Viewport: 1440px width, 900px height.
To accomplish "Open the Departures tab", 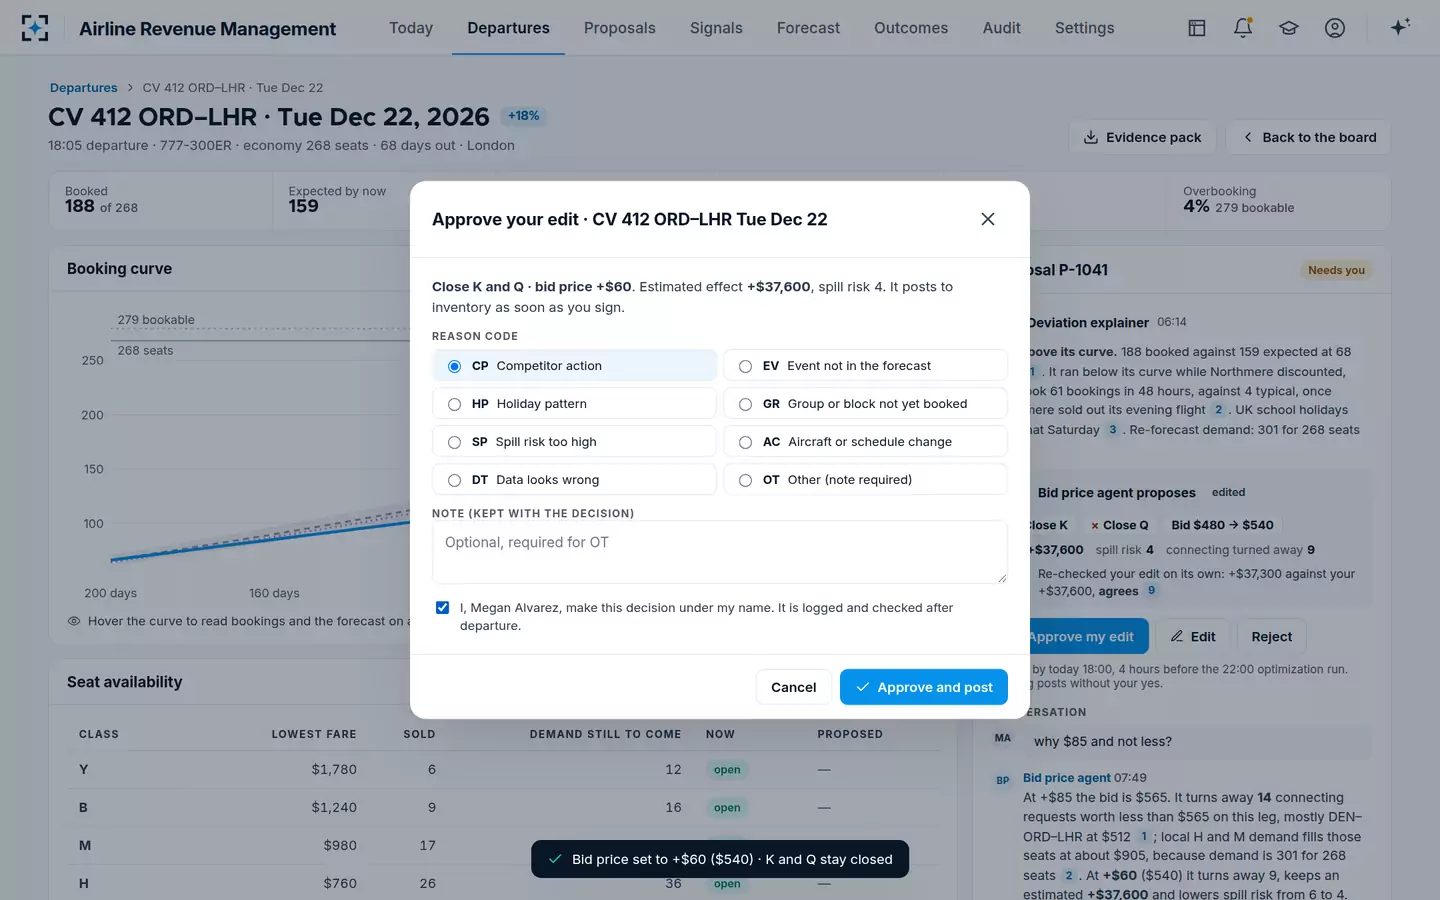I will [508, 28].
